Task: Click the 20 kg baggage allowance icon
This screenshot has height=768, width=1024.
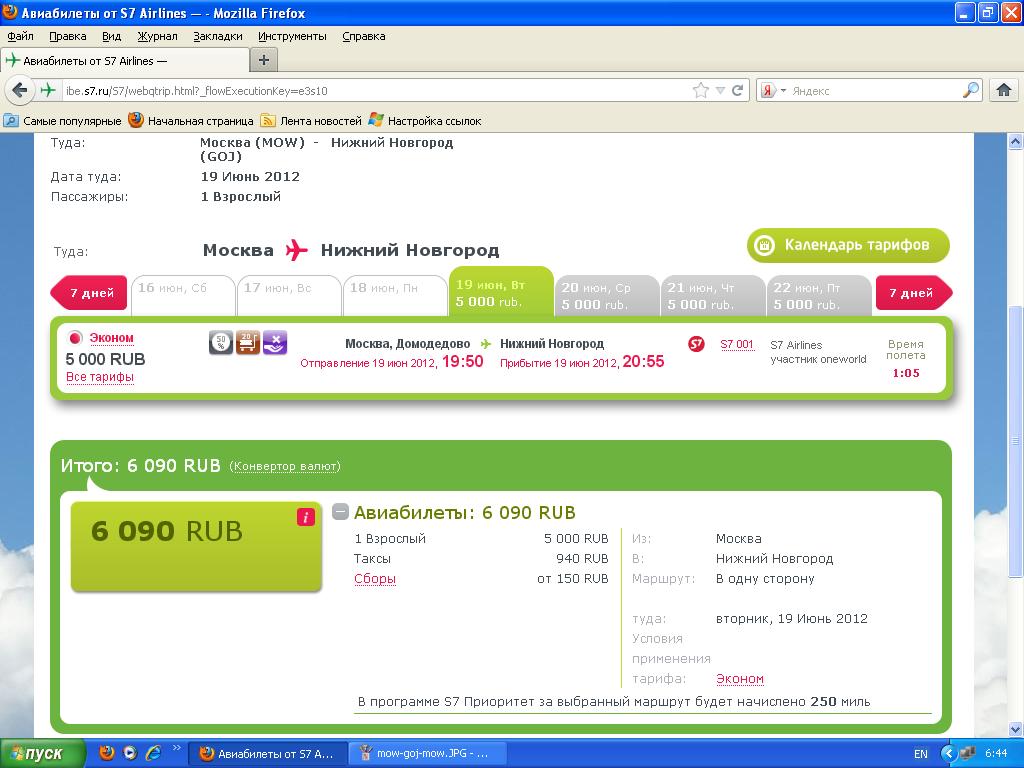Action: point(248,343)
